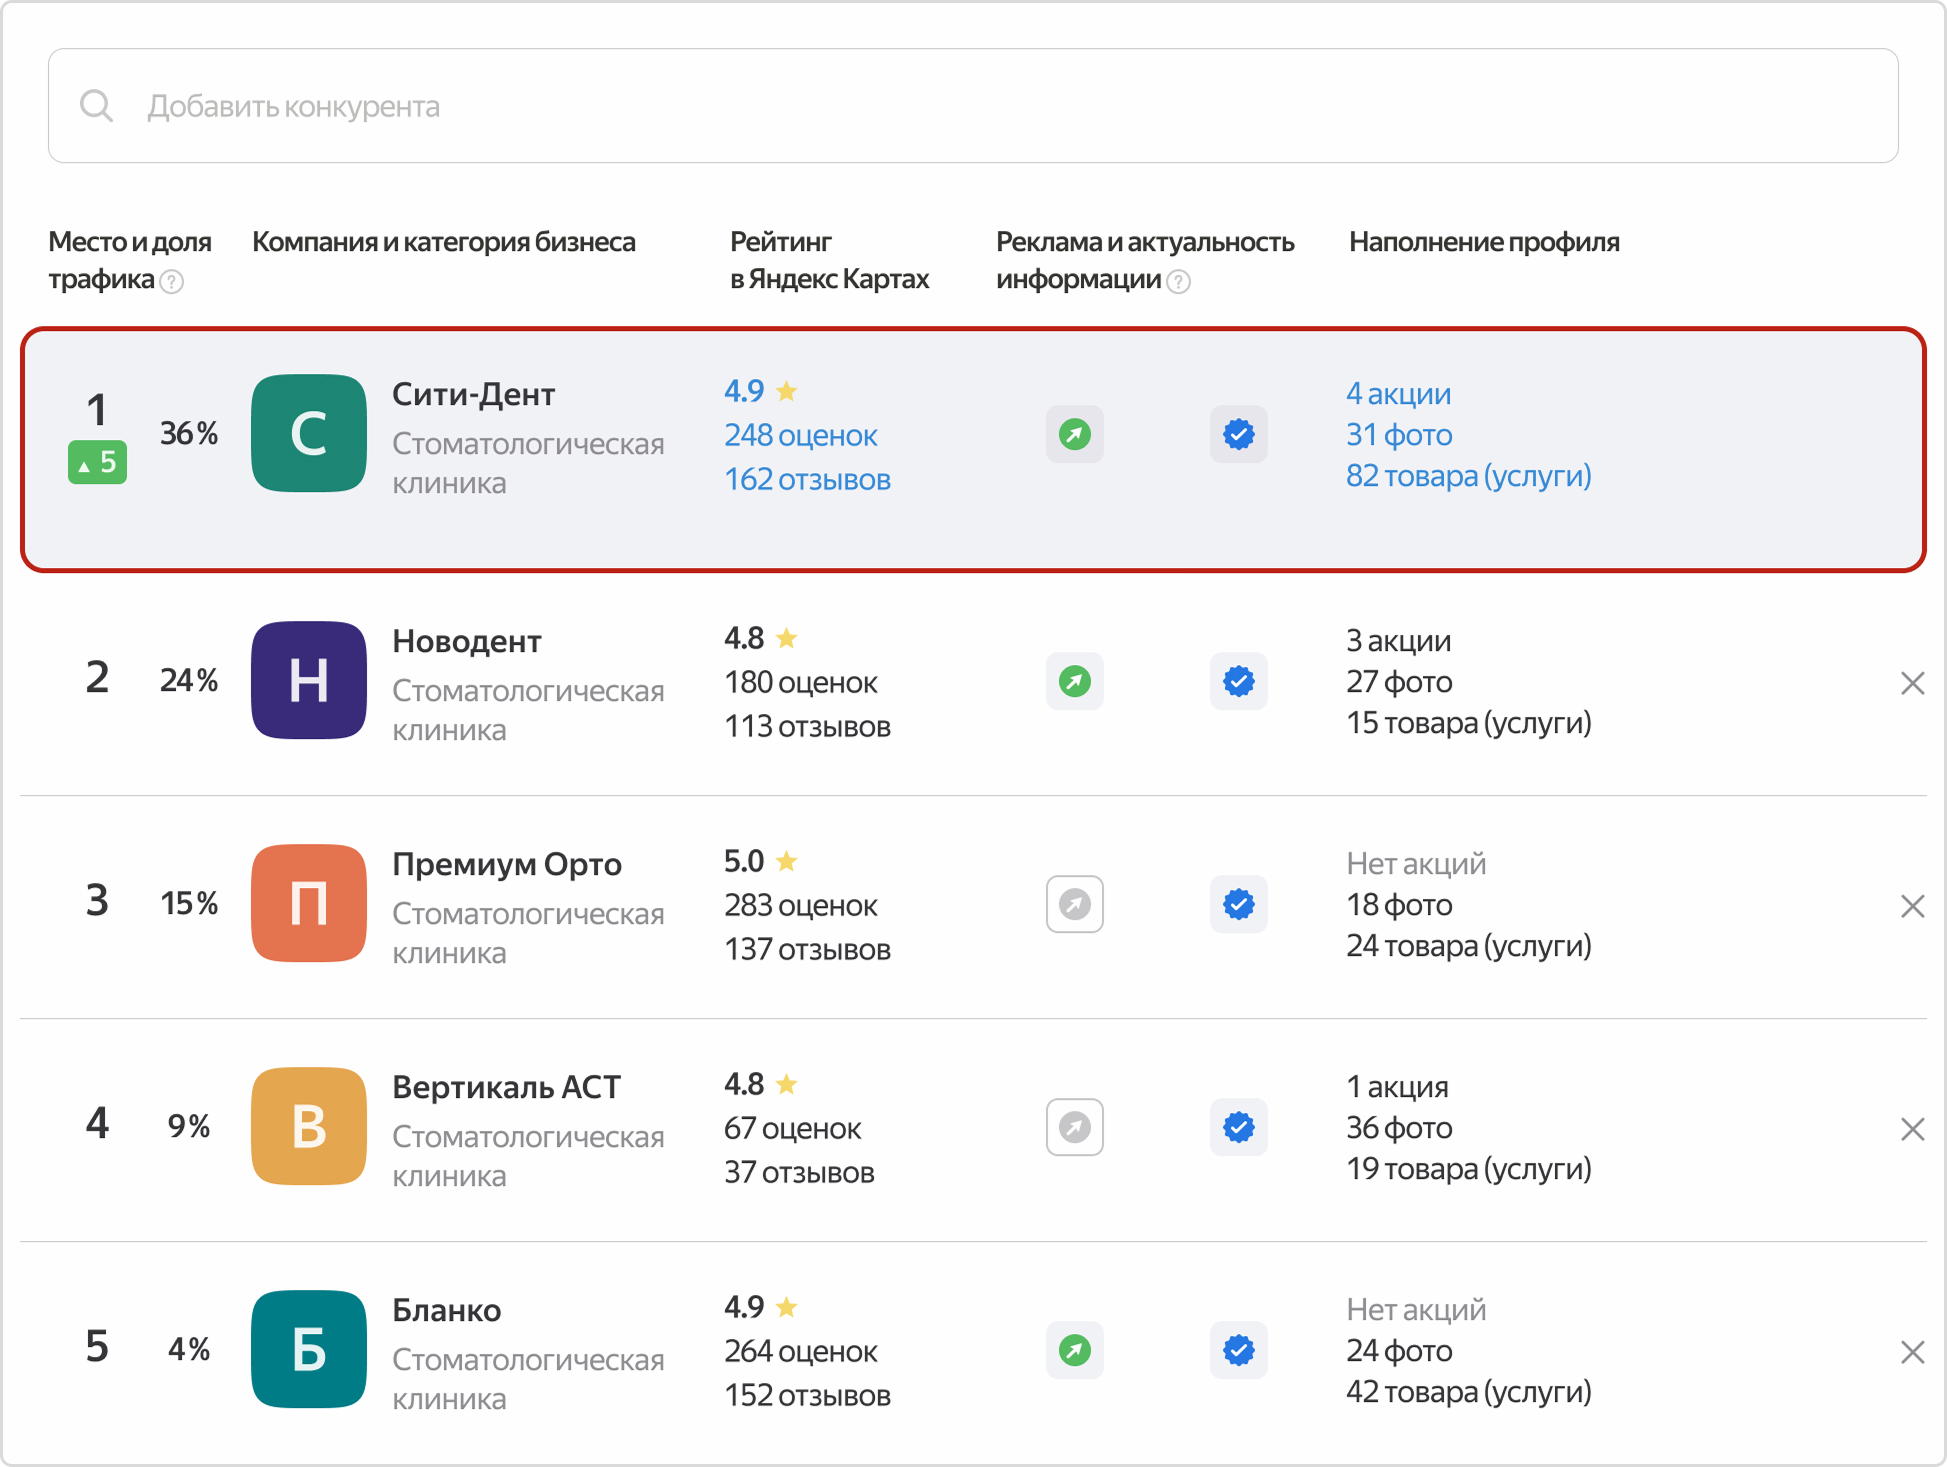Image resolution: width=1947 pixels, height=1467 pixels.
Task: Remove Вертикаль АСТ using its X button
Action: tap(1913, 1127)
